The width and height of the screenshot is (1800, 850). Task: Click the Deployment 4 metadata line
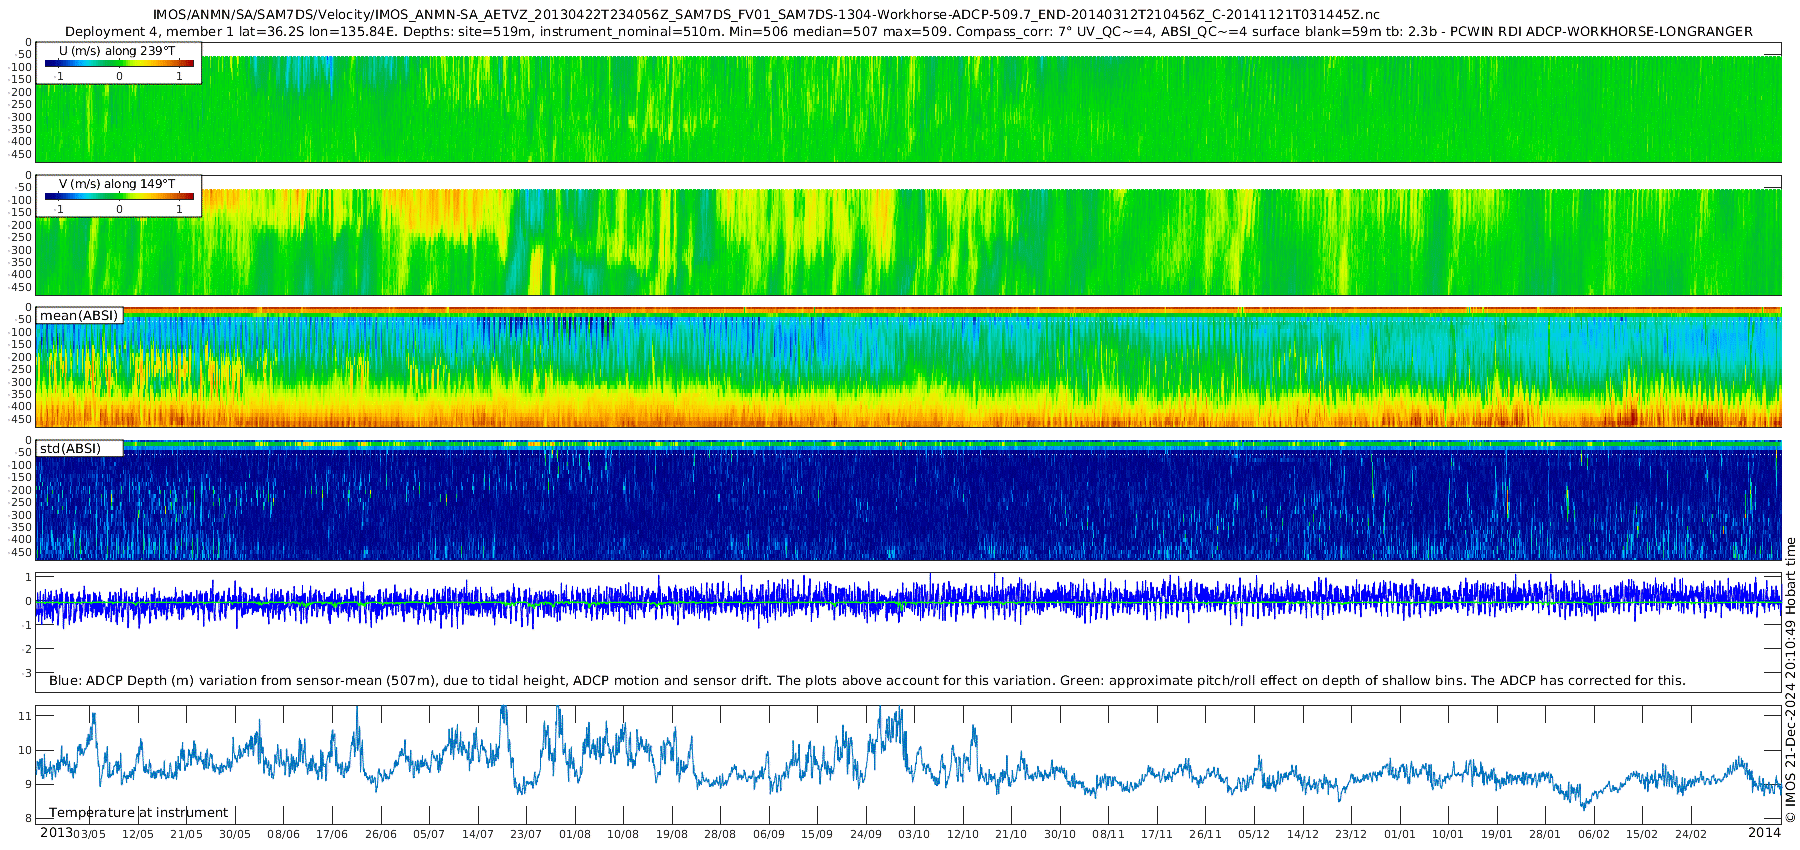tap(908, 31)
